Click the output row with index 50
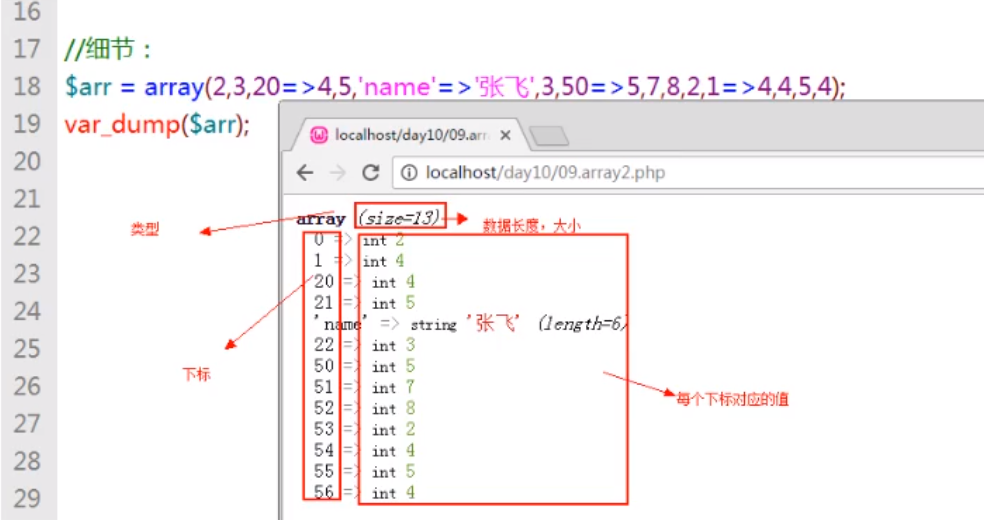The height and width of the screenshot is (520, 984). point(364,366)
